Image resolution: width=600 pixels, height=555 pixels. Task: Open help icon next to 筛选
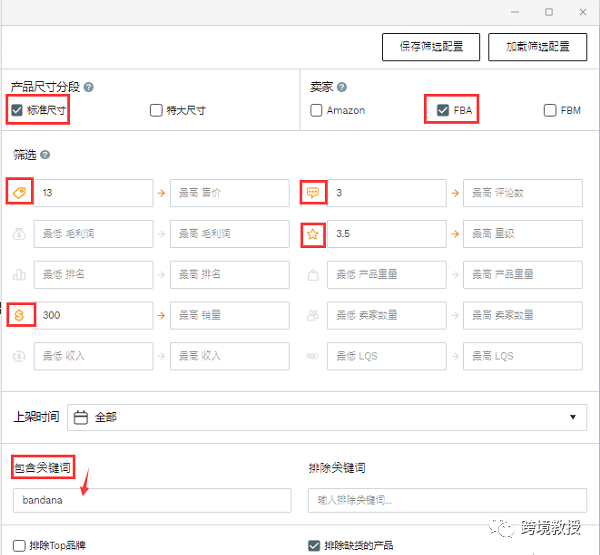click(45, 155)
